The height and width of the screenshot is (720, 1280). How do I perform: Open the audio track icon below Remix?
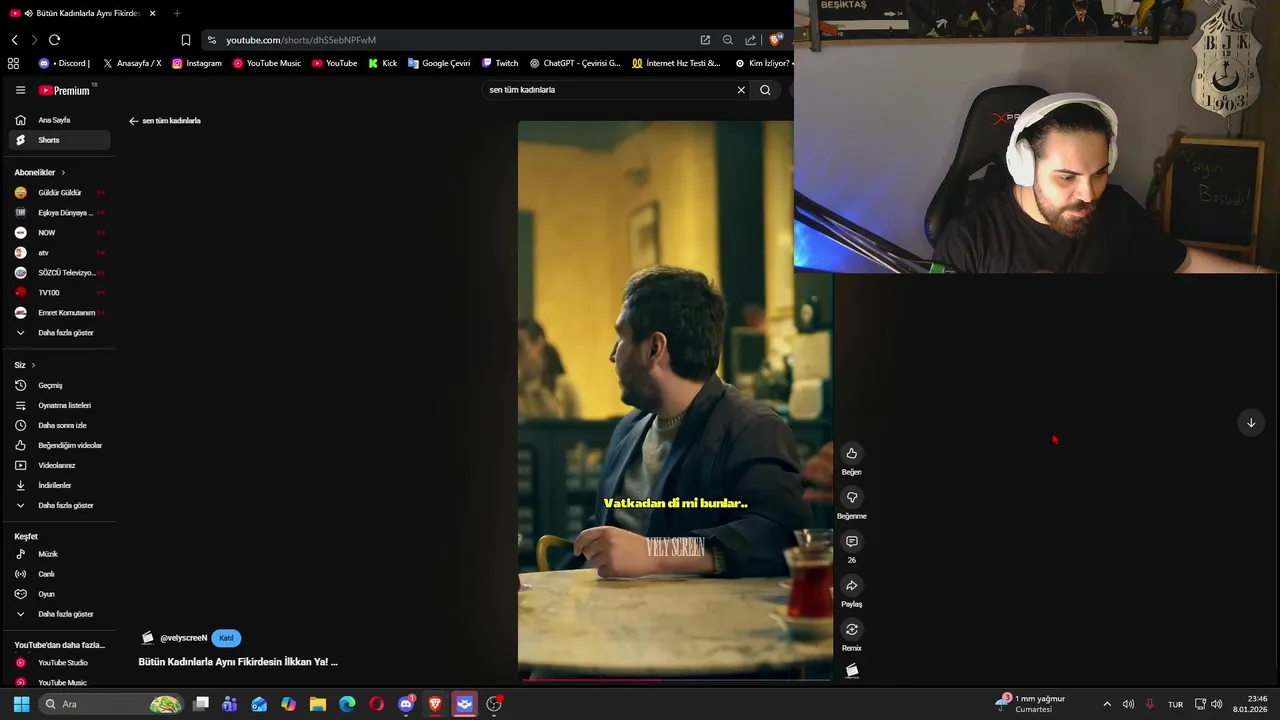click(x=851, y=671)
